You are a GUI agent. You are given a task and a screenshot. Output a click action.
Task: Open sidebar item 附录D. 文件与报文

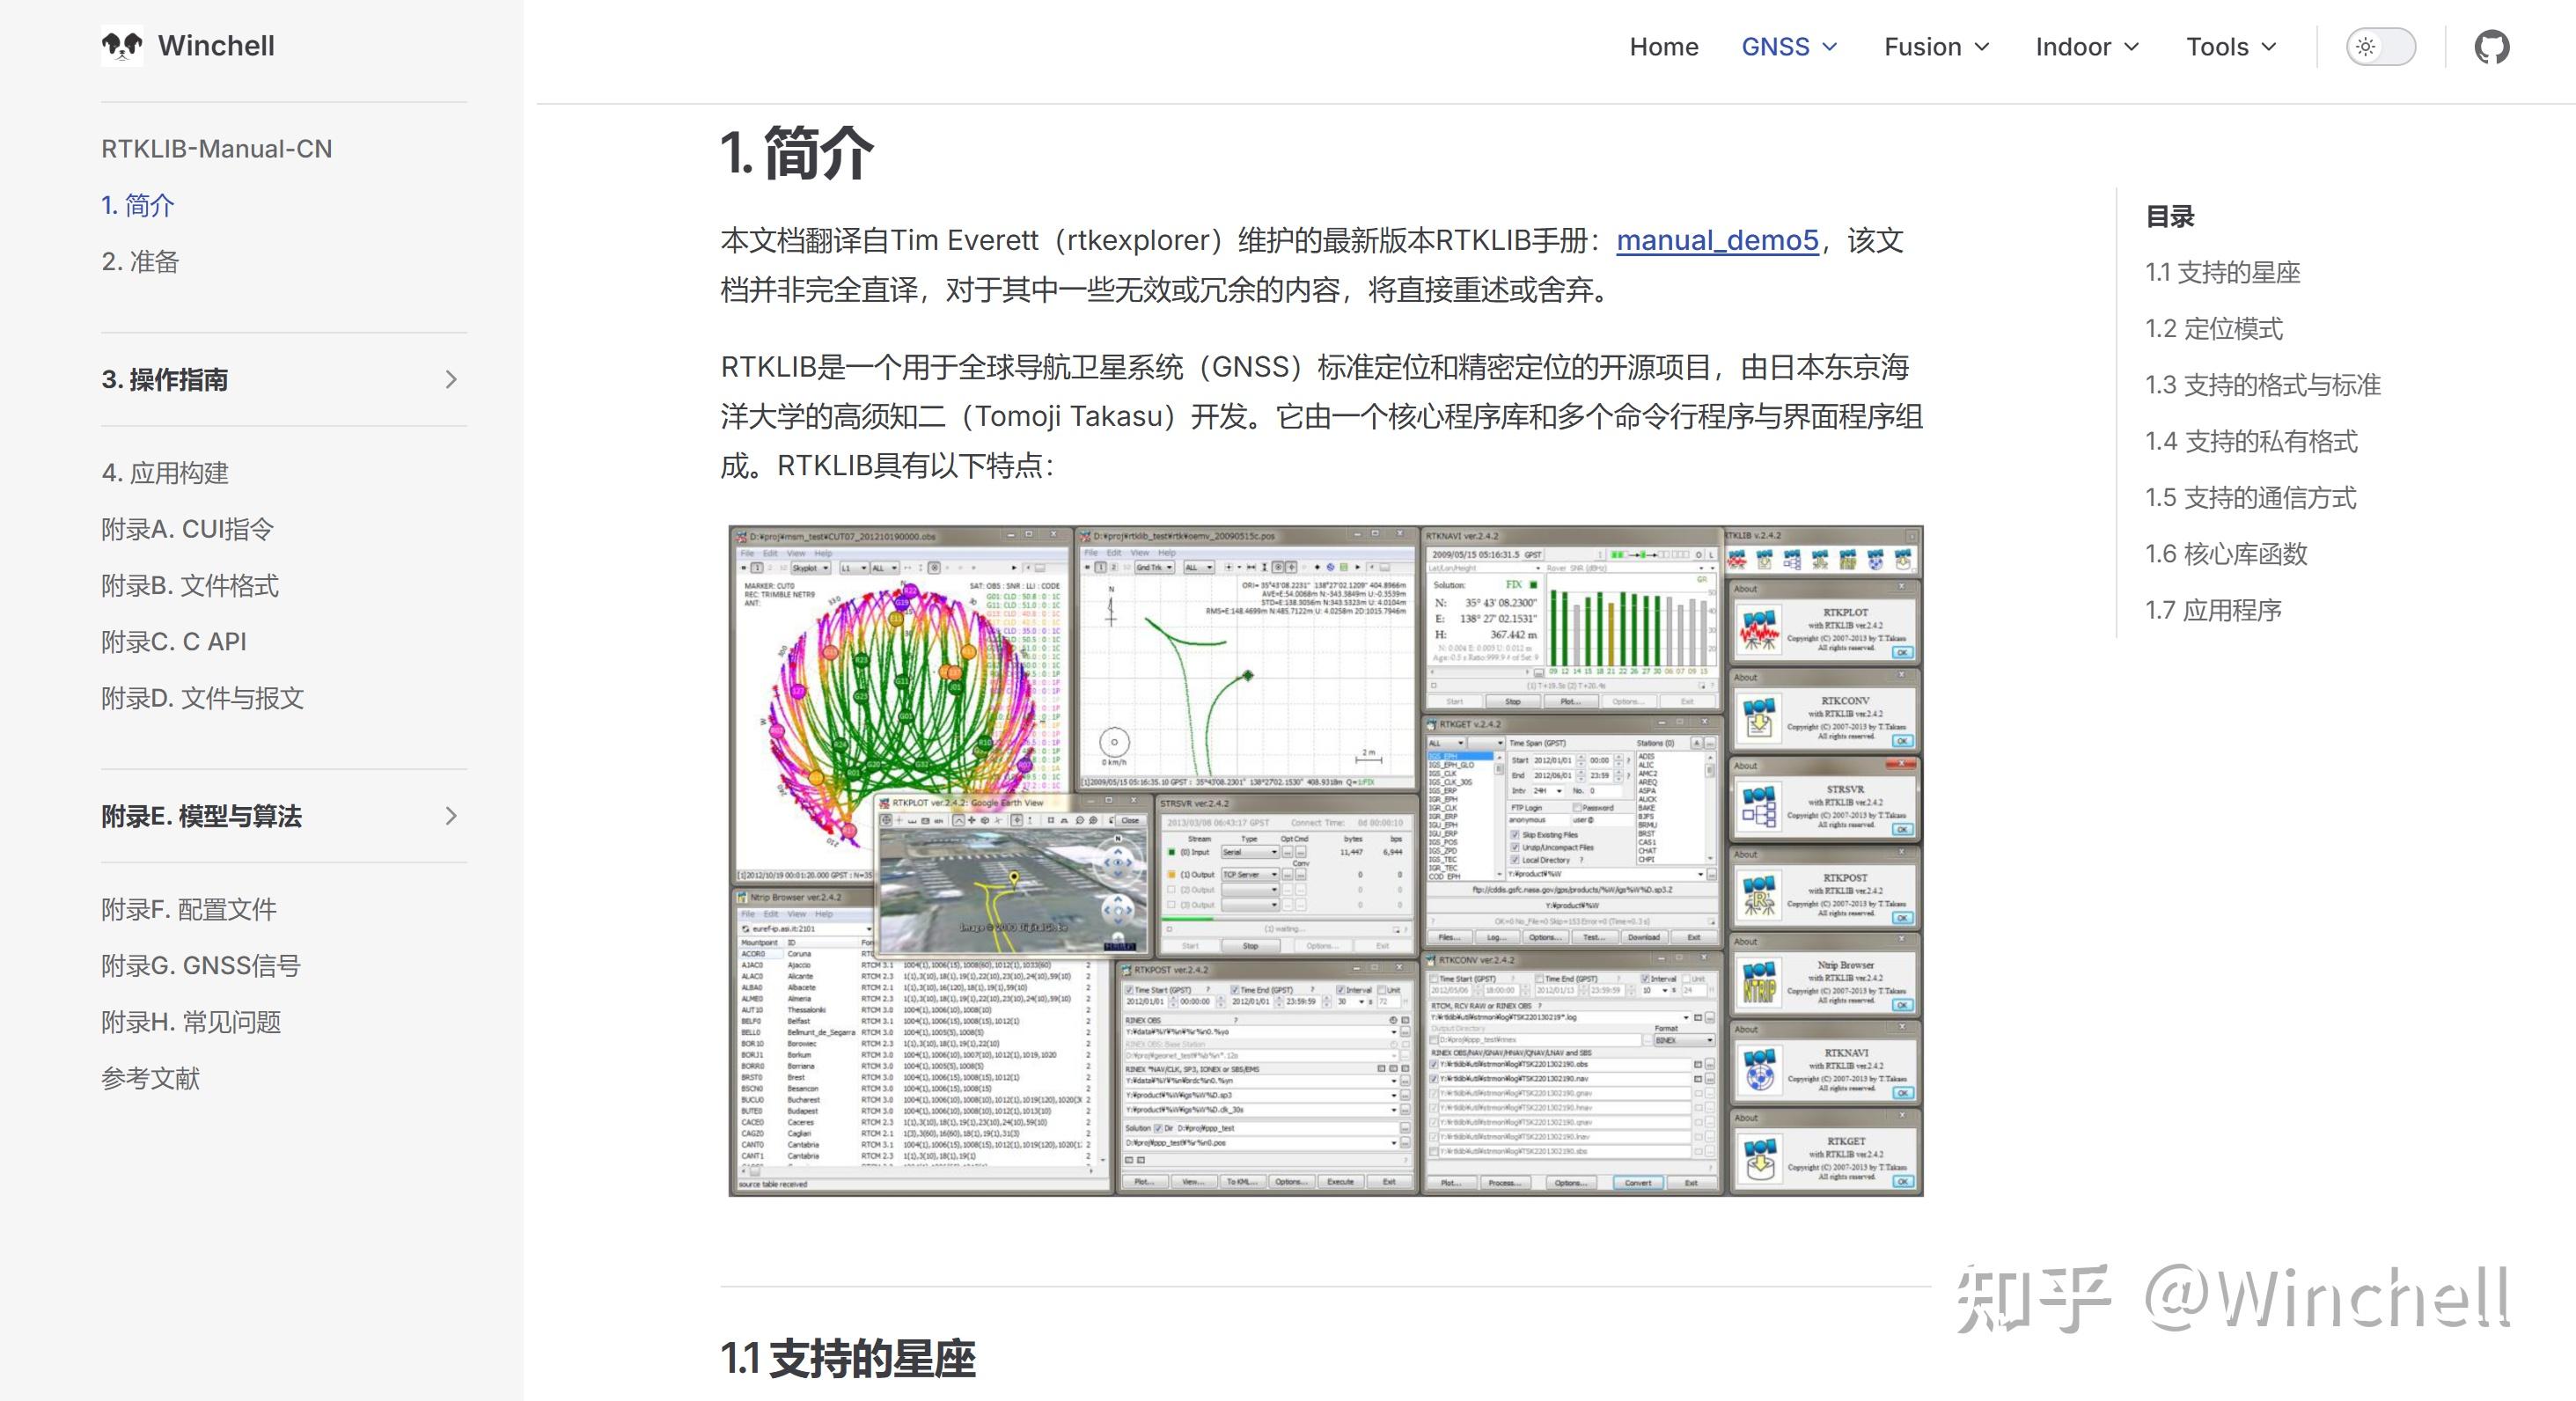[x=202, y=698]
